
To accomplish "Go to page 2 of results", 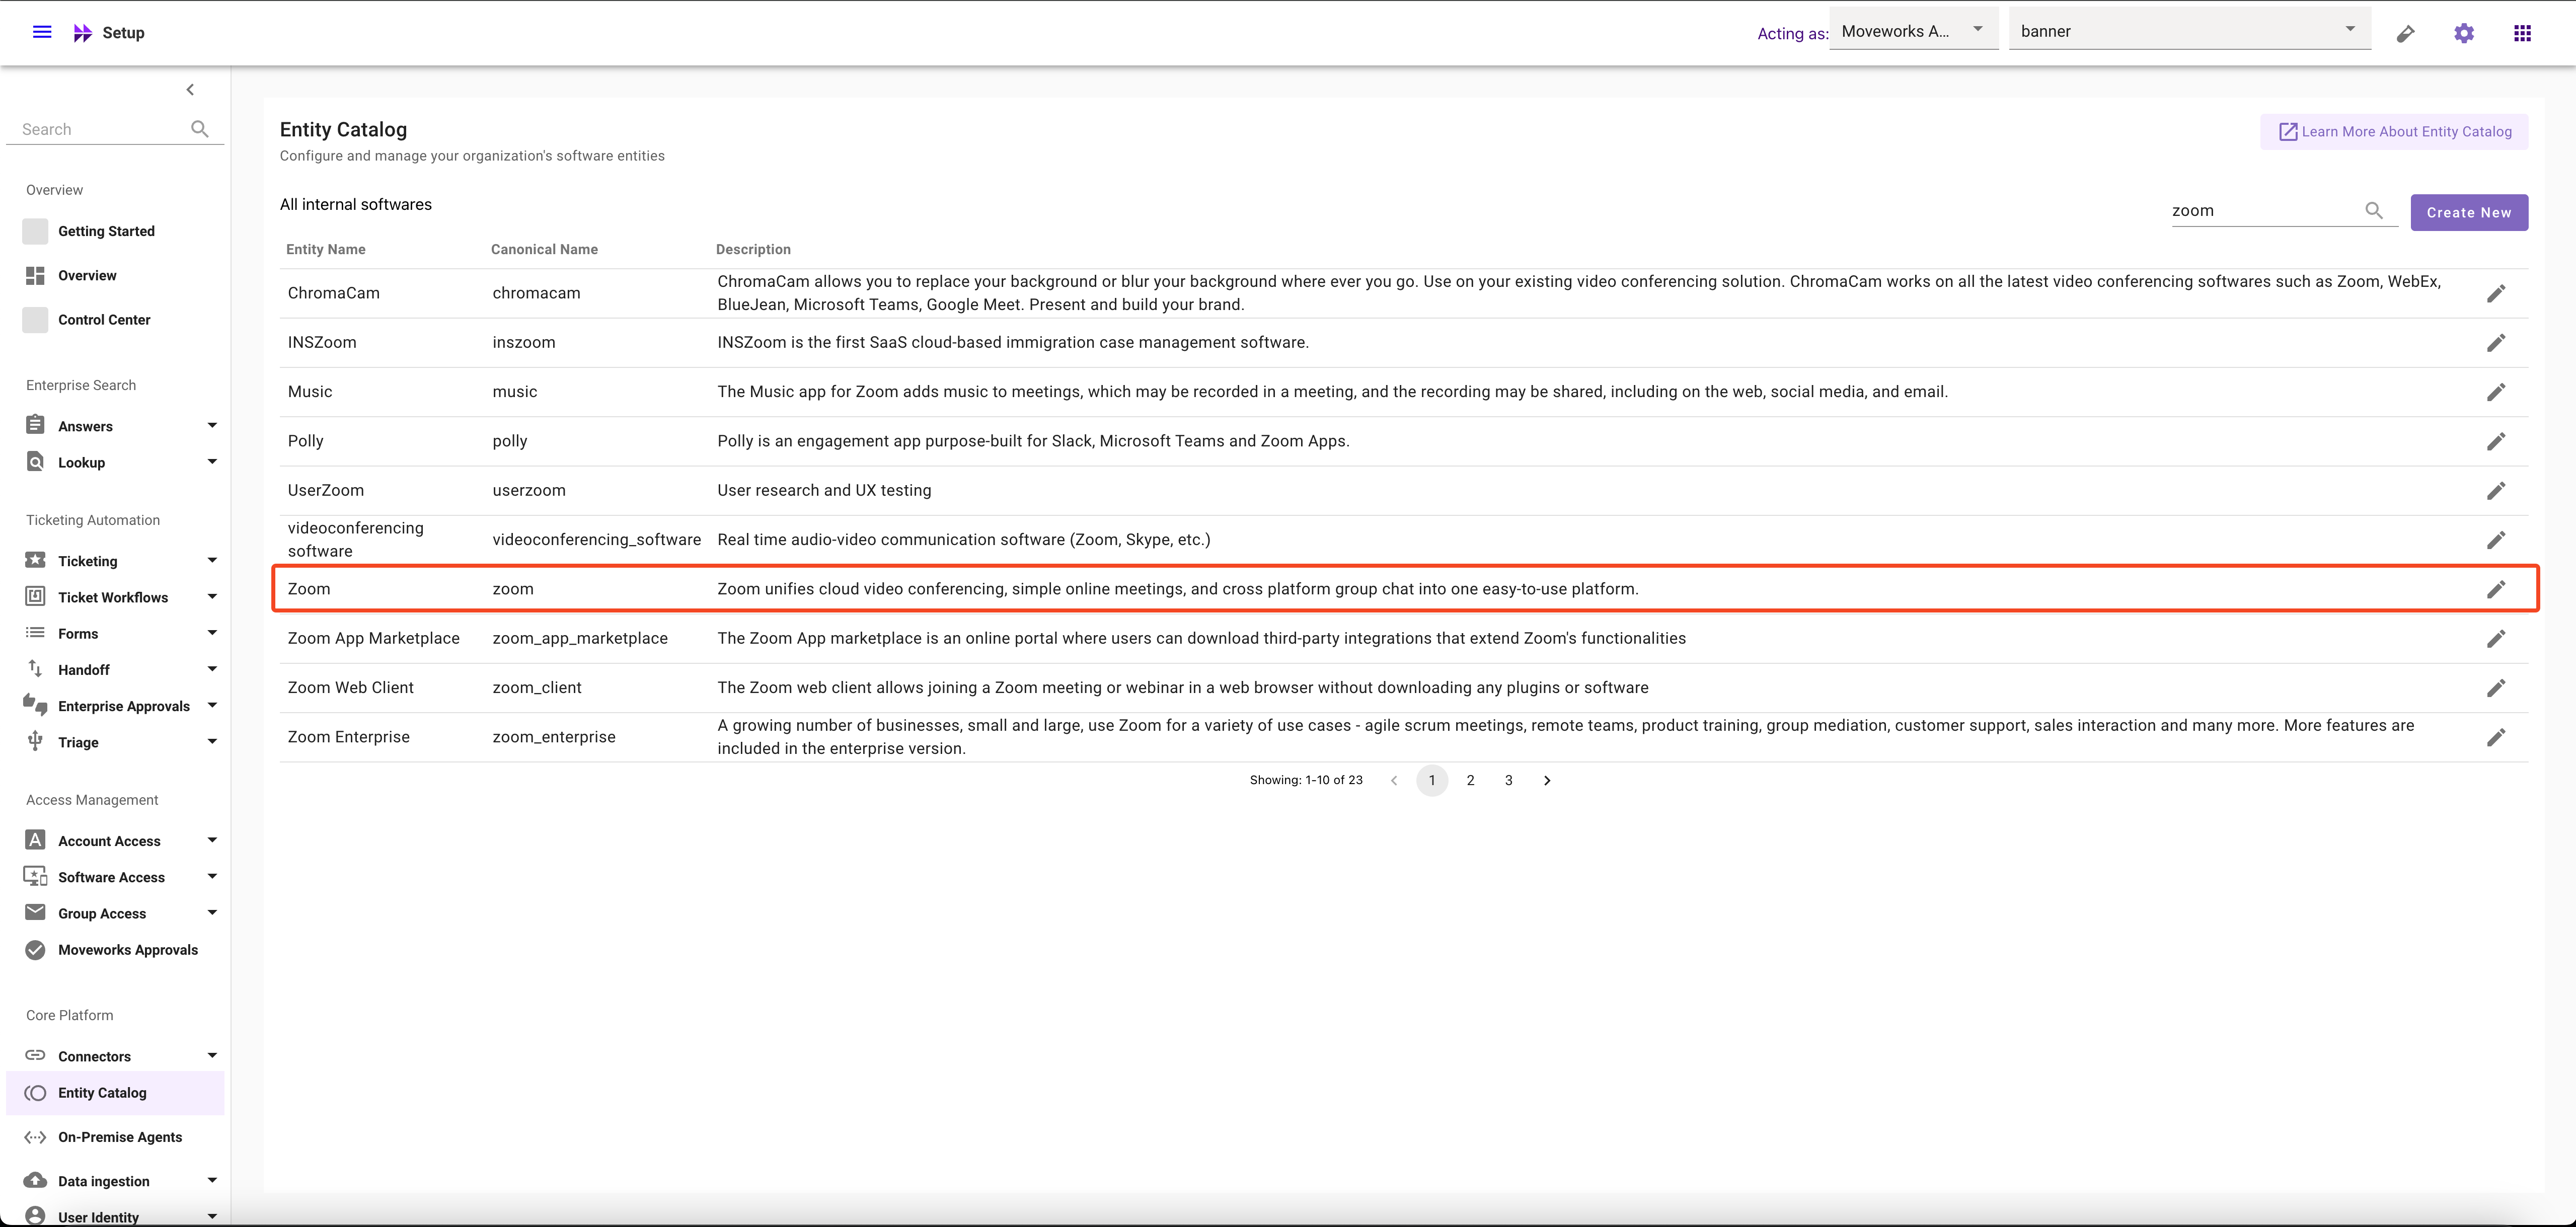I will pos(1470,780).
